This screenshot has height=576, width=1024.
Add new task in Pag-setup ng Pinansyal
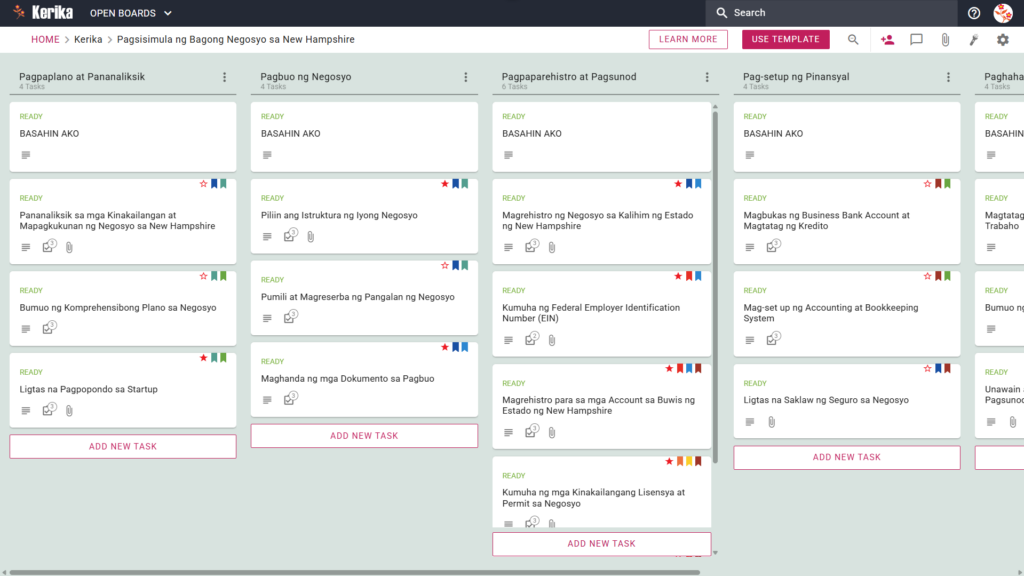pyautogui.click(x=847, y=457)
